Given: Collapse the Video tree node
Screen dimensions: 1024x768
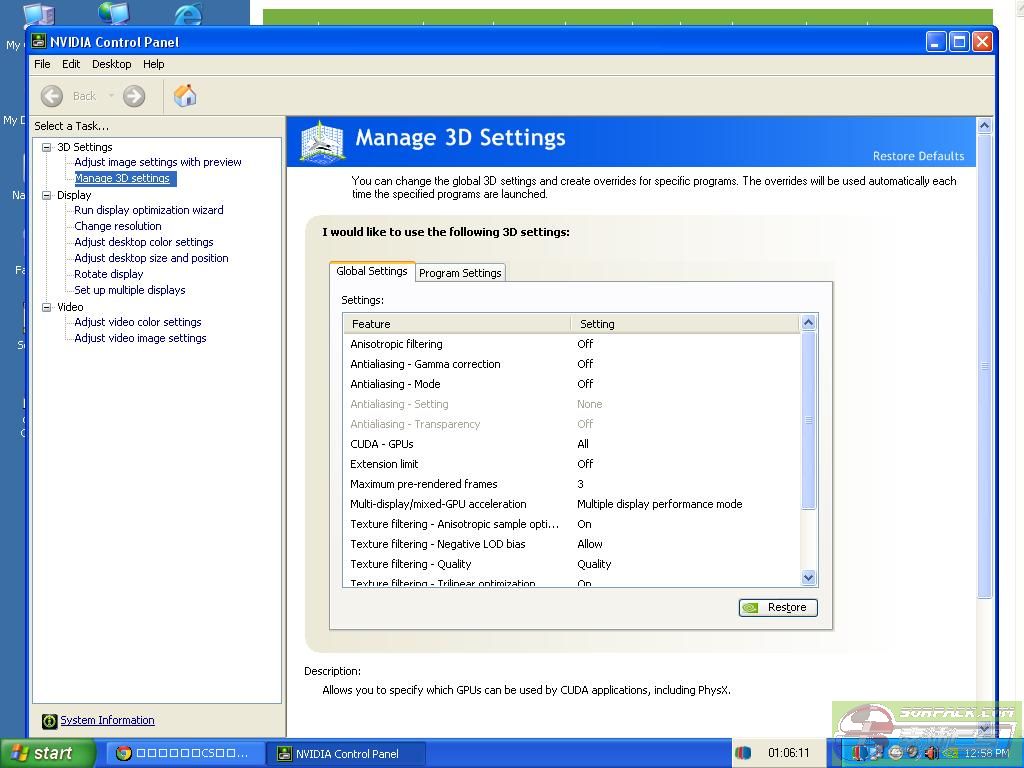Looking at the screenshot, I should click(x=46, y=307).
